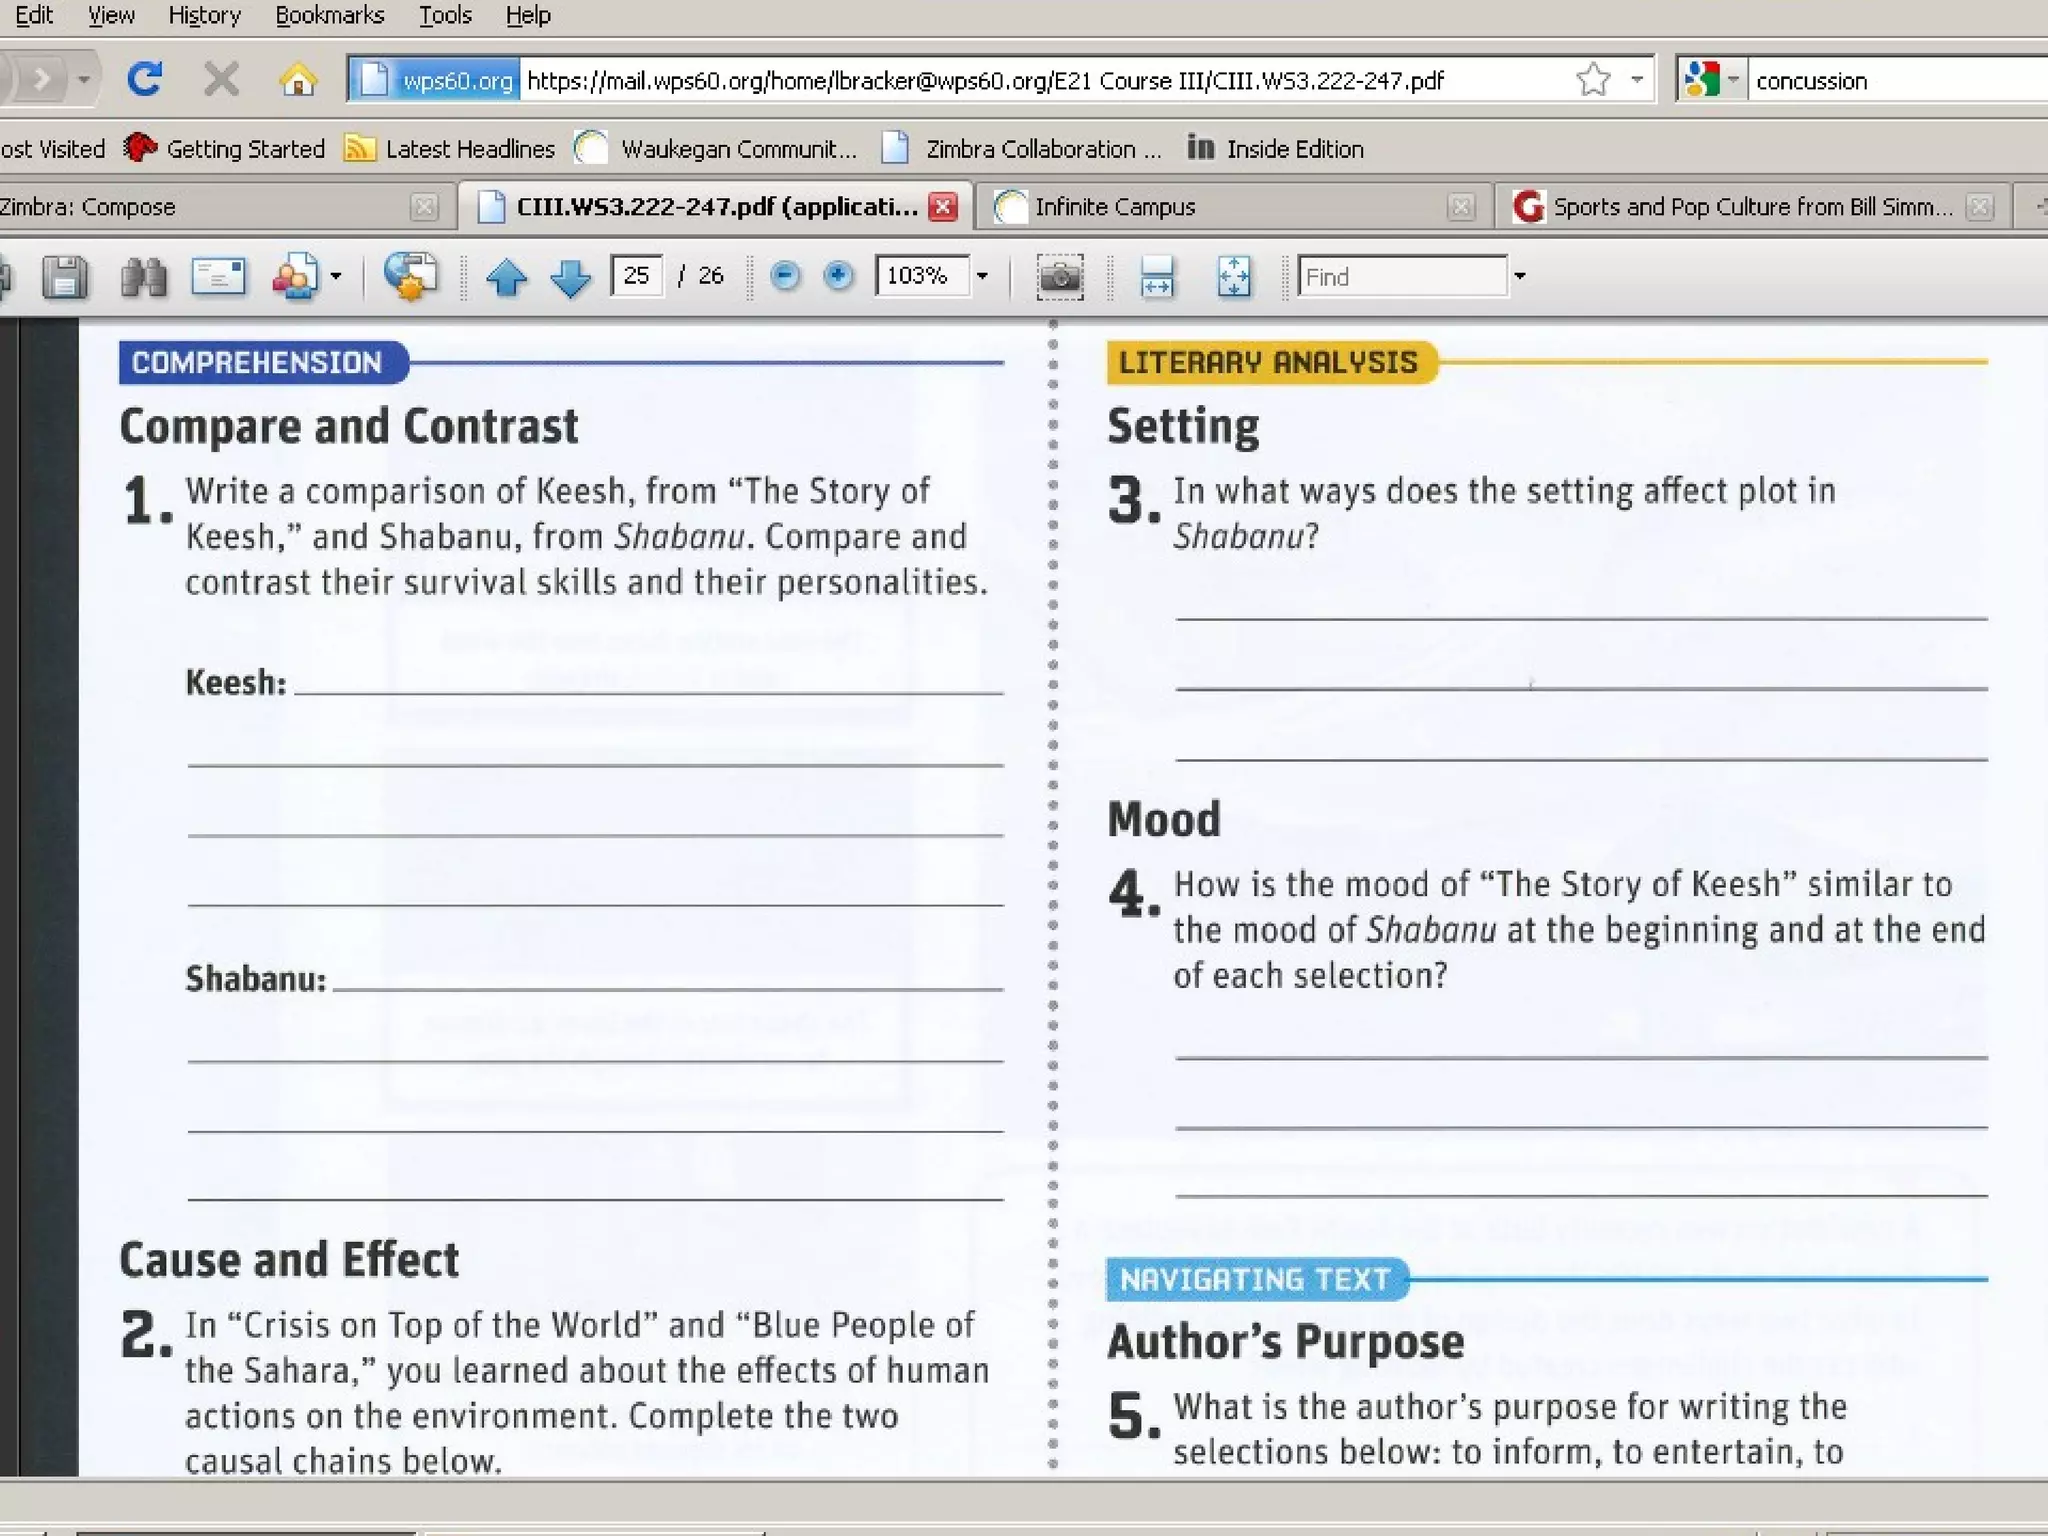Expand the 103% zoom level dropdown
Image resolution: width=2048 pixels, height=1536 pixels.
coord(982,276)
